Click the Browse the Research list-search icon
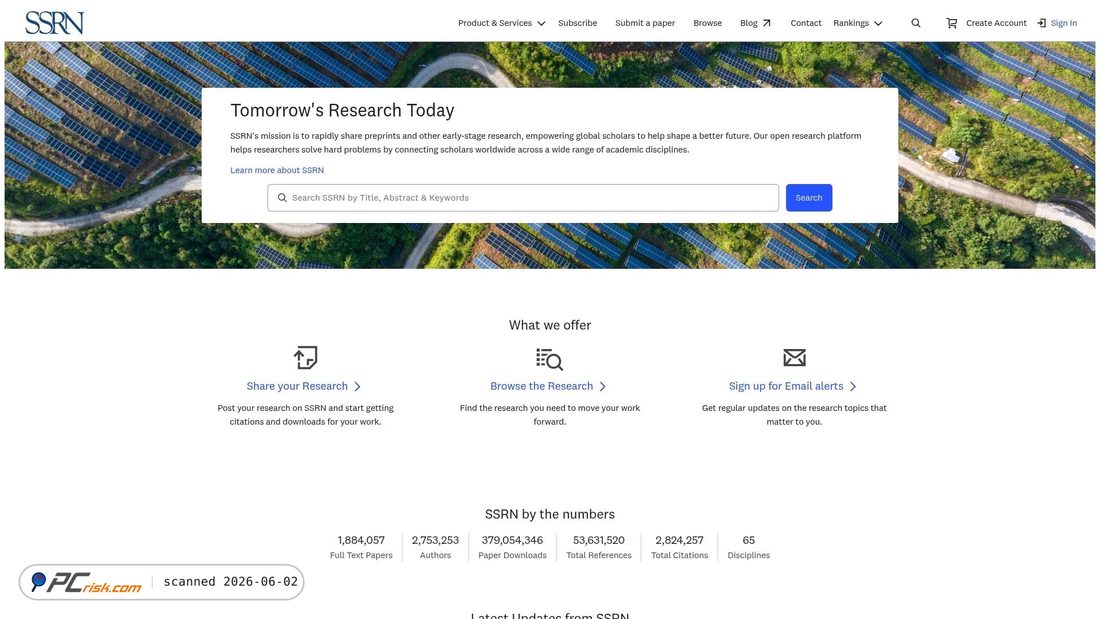 pyautogui.click(x=549, y=359)
